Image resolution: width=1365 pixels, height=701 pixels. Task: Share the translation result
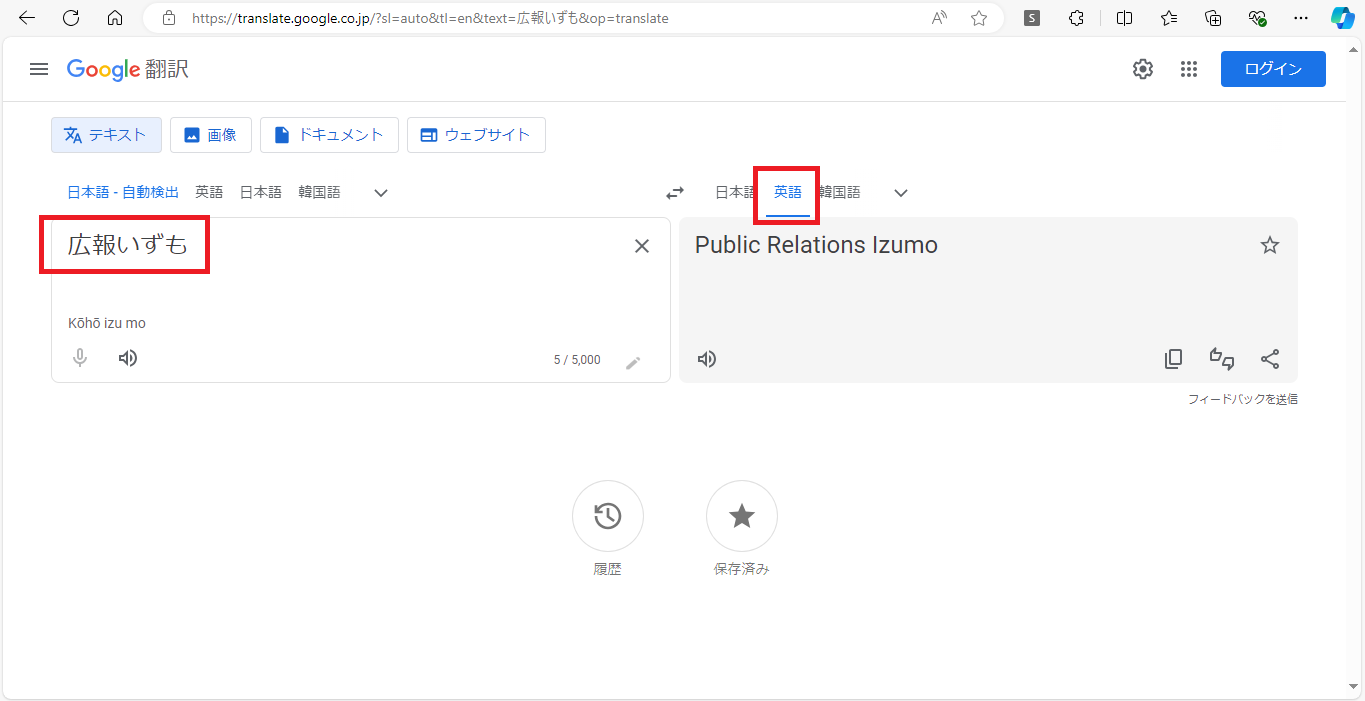[1270, 359]
